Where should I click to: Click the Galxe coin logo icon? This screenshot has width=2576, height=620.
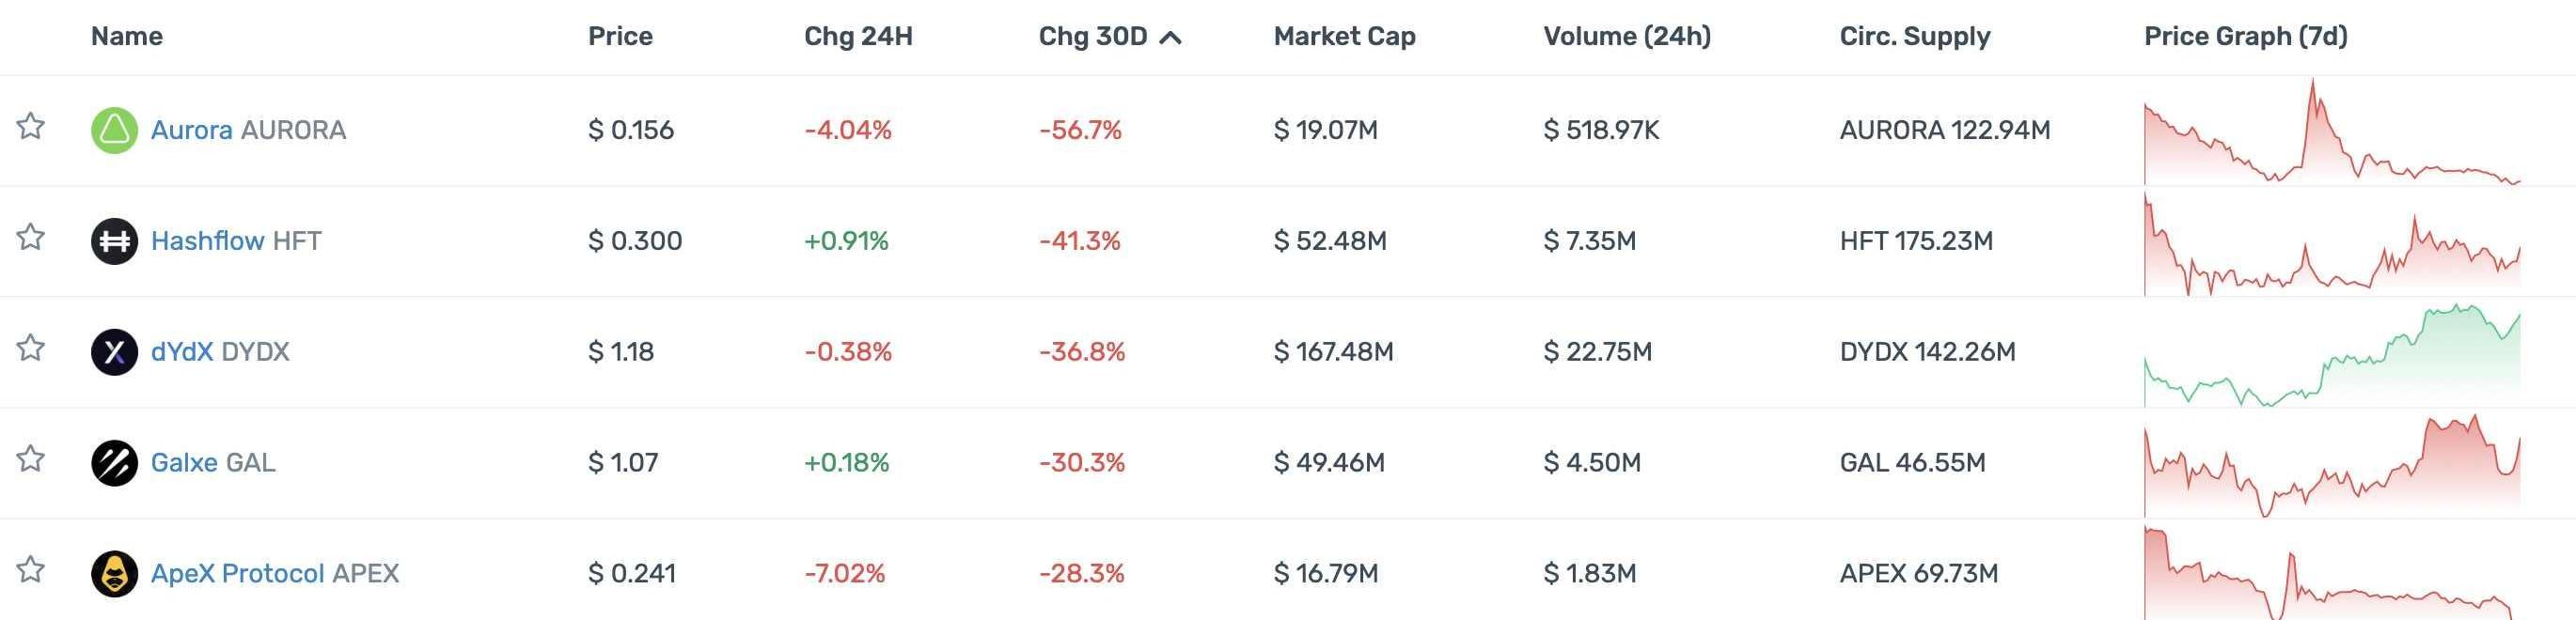(114, 463)
